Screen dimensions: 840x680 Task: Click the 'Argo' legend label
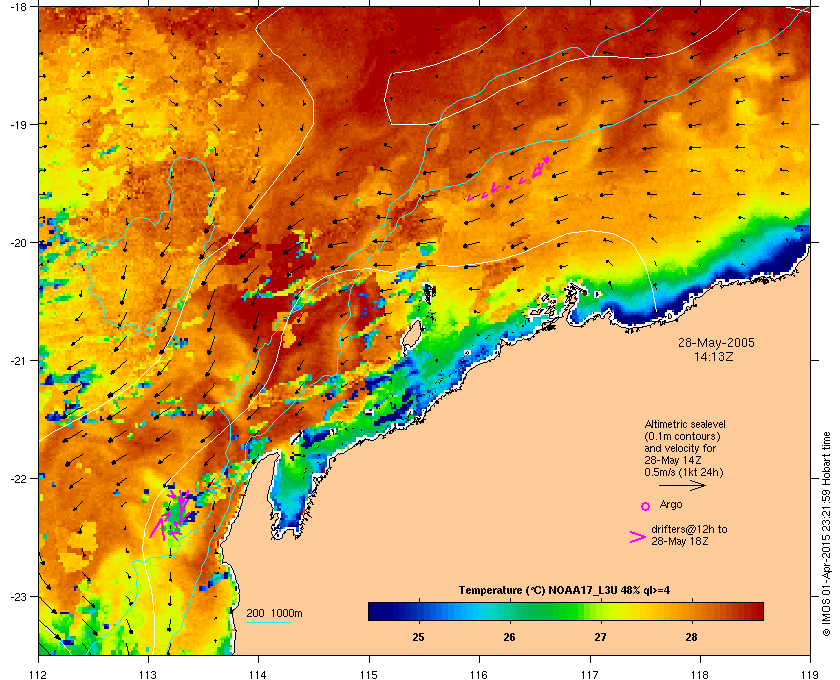[671, 504]
